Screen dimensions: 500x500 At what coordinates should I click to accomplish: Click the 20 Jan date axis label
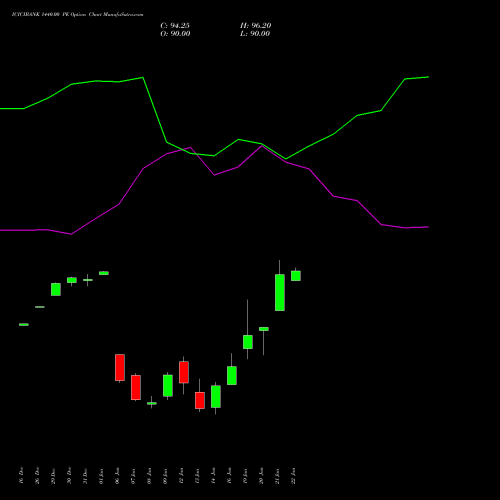pyautogui.click(x=261, y=476)
